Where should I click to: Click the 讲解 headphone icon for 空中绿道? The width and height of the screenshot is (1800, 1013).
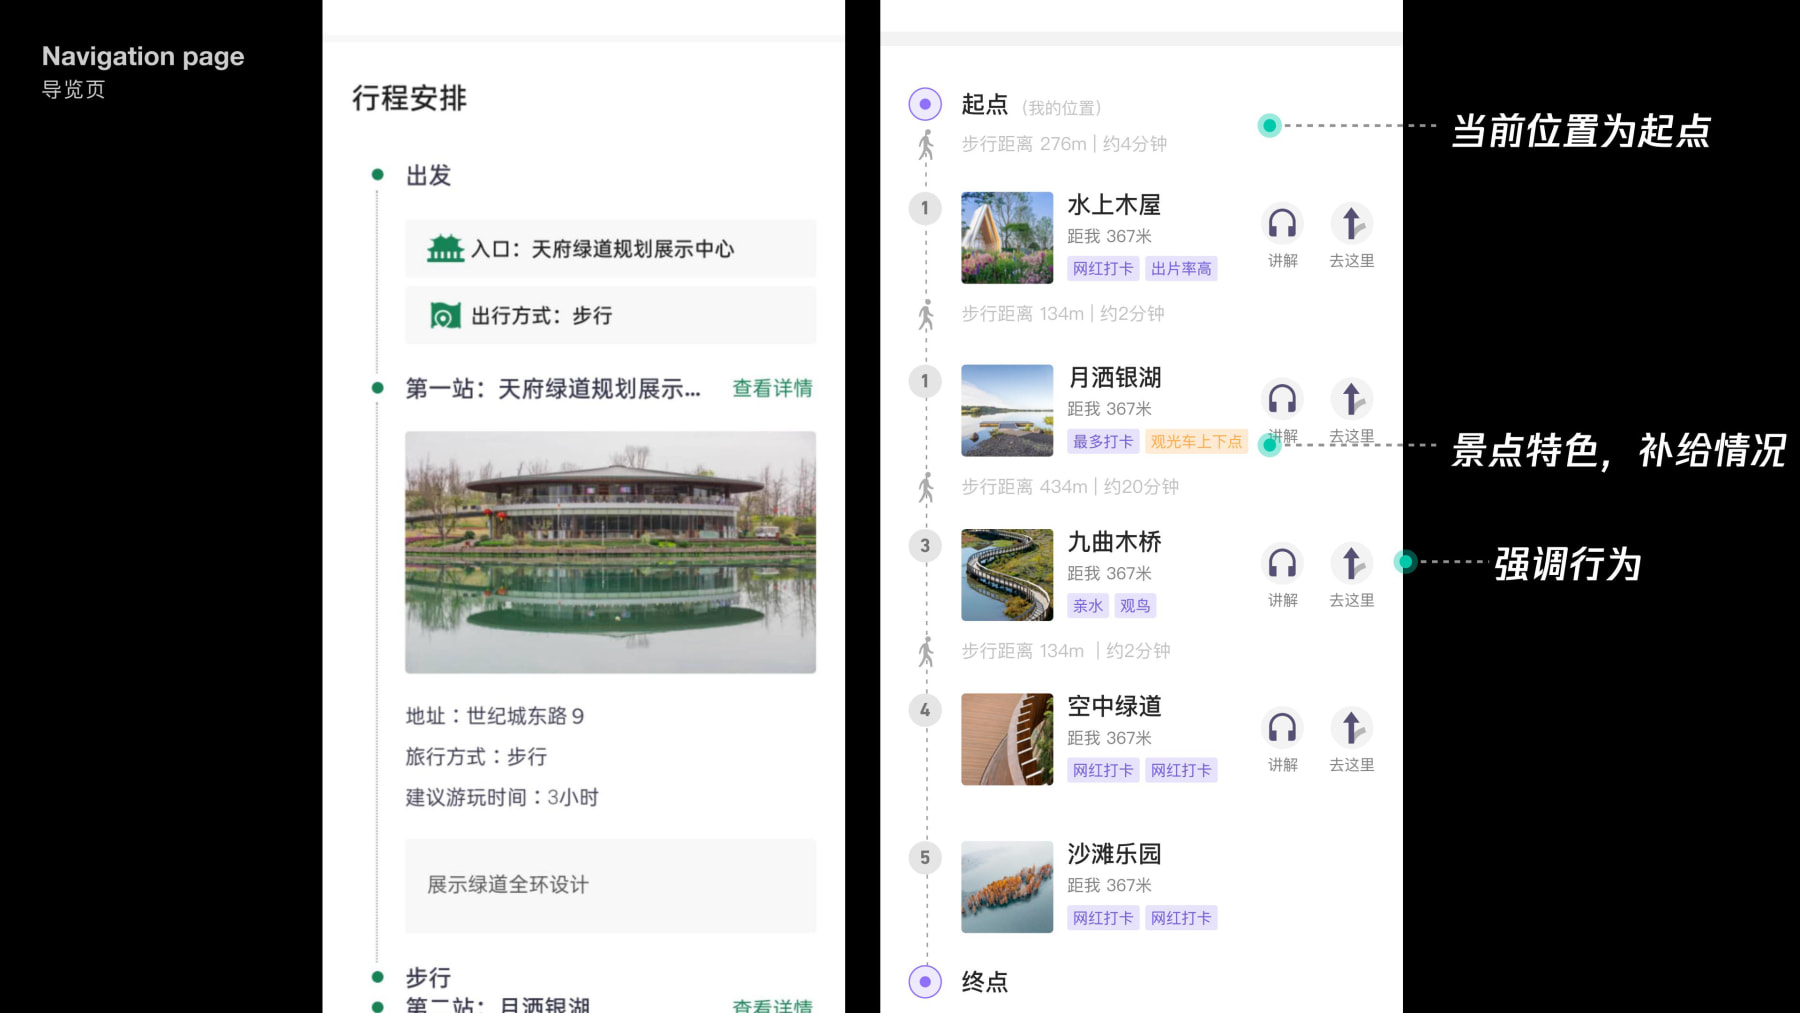[x=1281, y=729]
